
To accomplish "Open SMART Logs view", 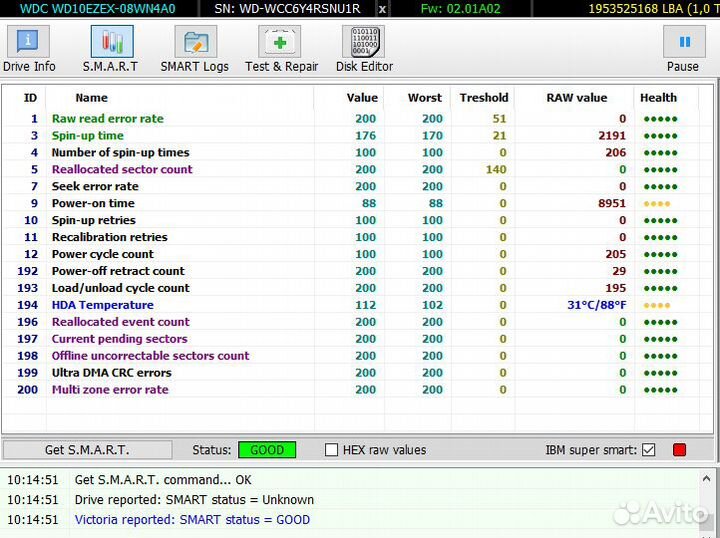I will point(195,48).
